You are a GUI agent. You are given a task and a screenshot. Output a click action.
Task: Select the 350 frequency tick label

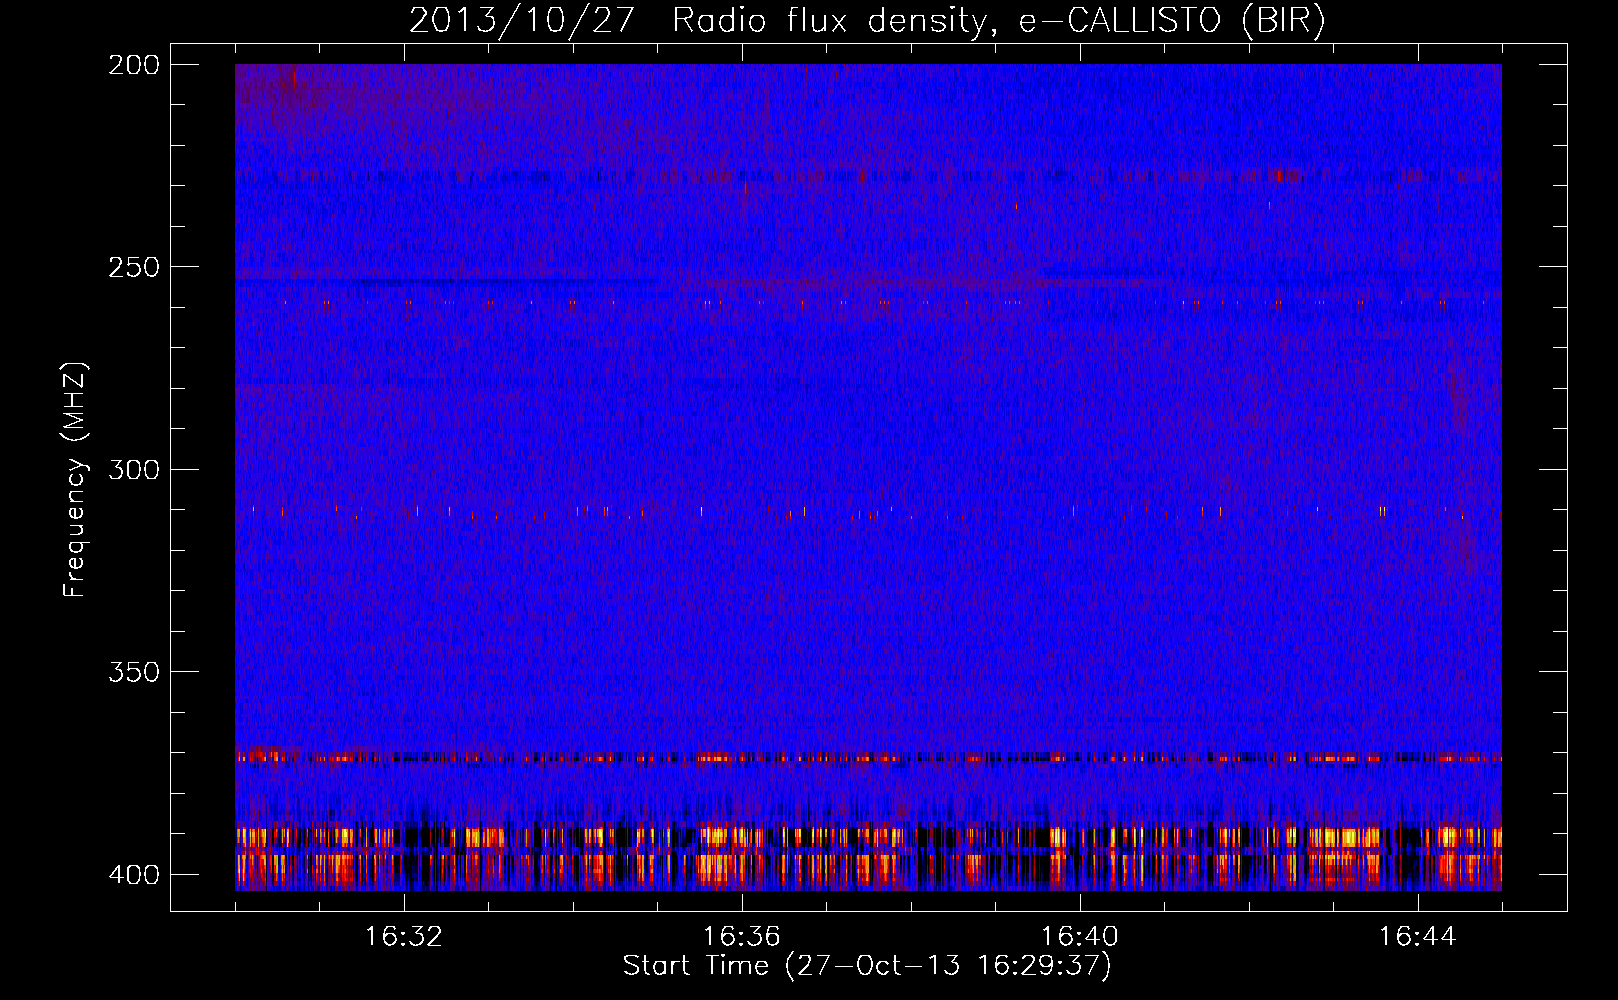pyautogui.click(x=134, y=672)
